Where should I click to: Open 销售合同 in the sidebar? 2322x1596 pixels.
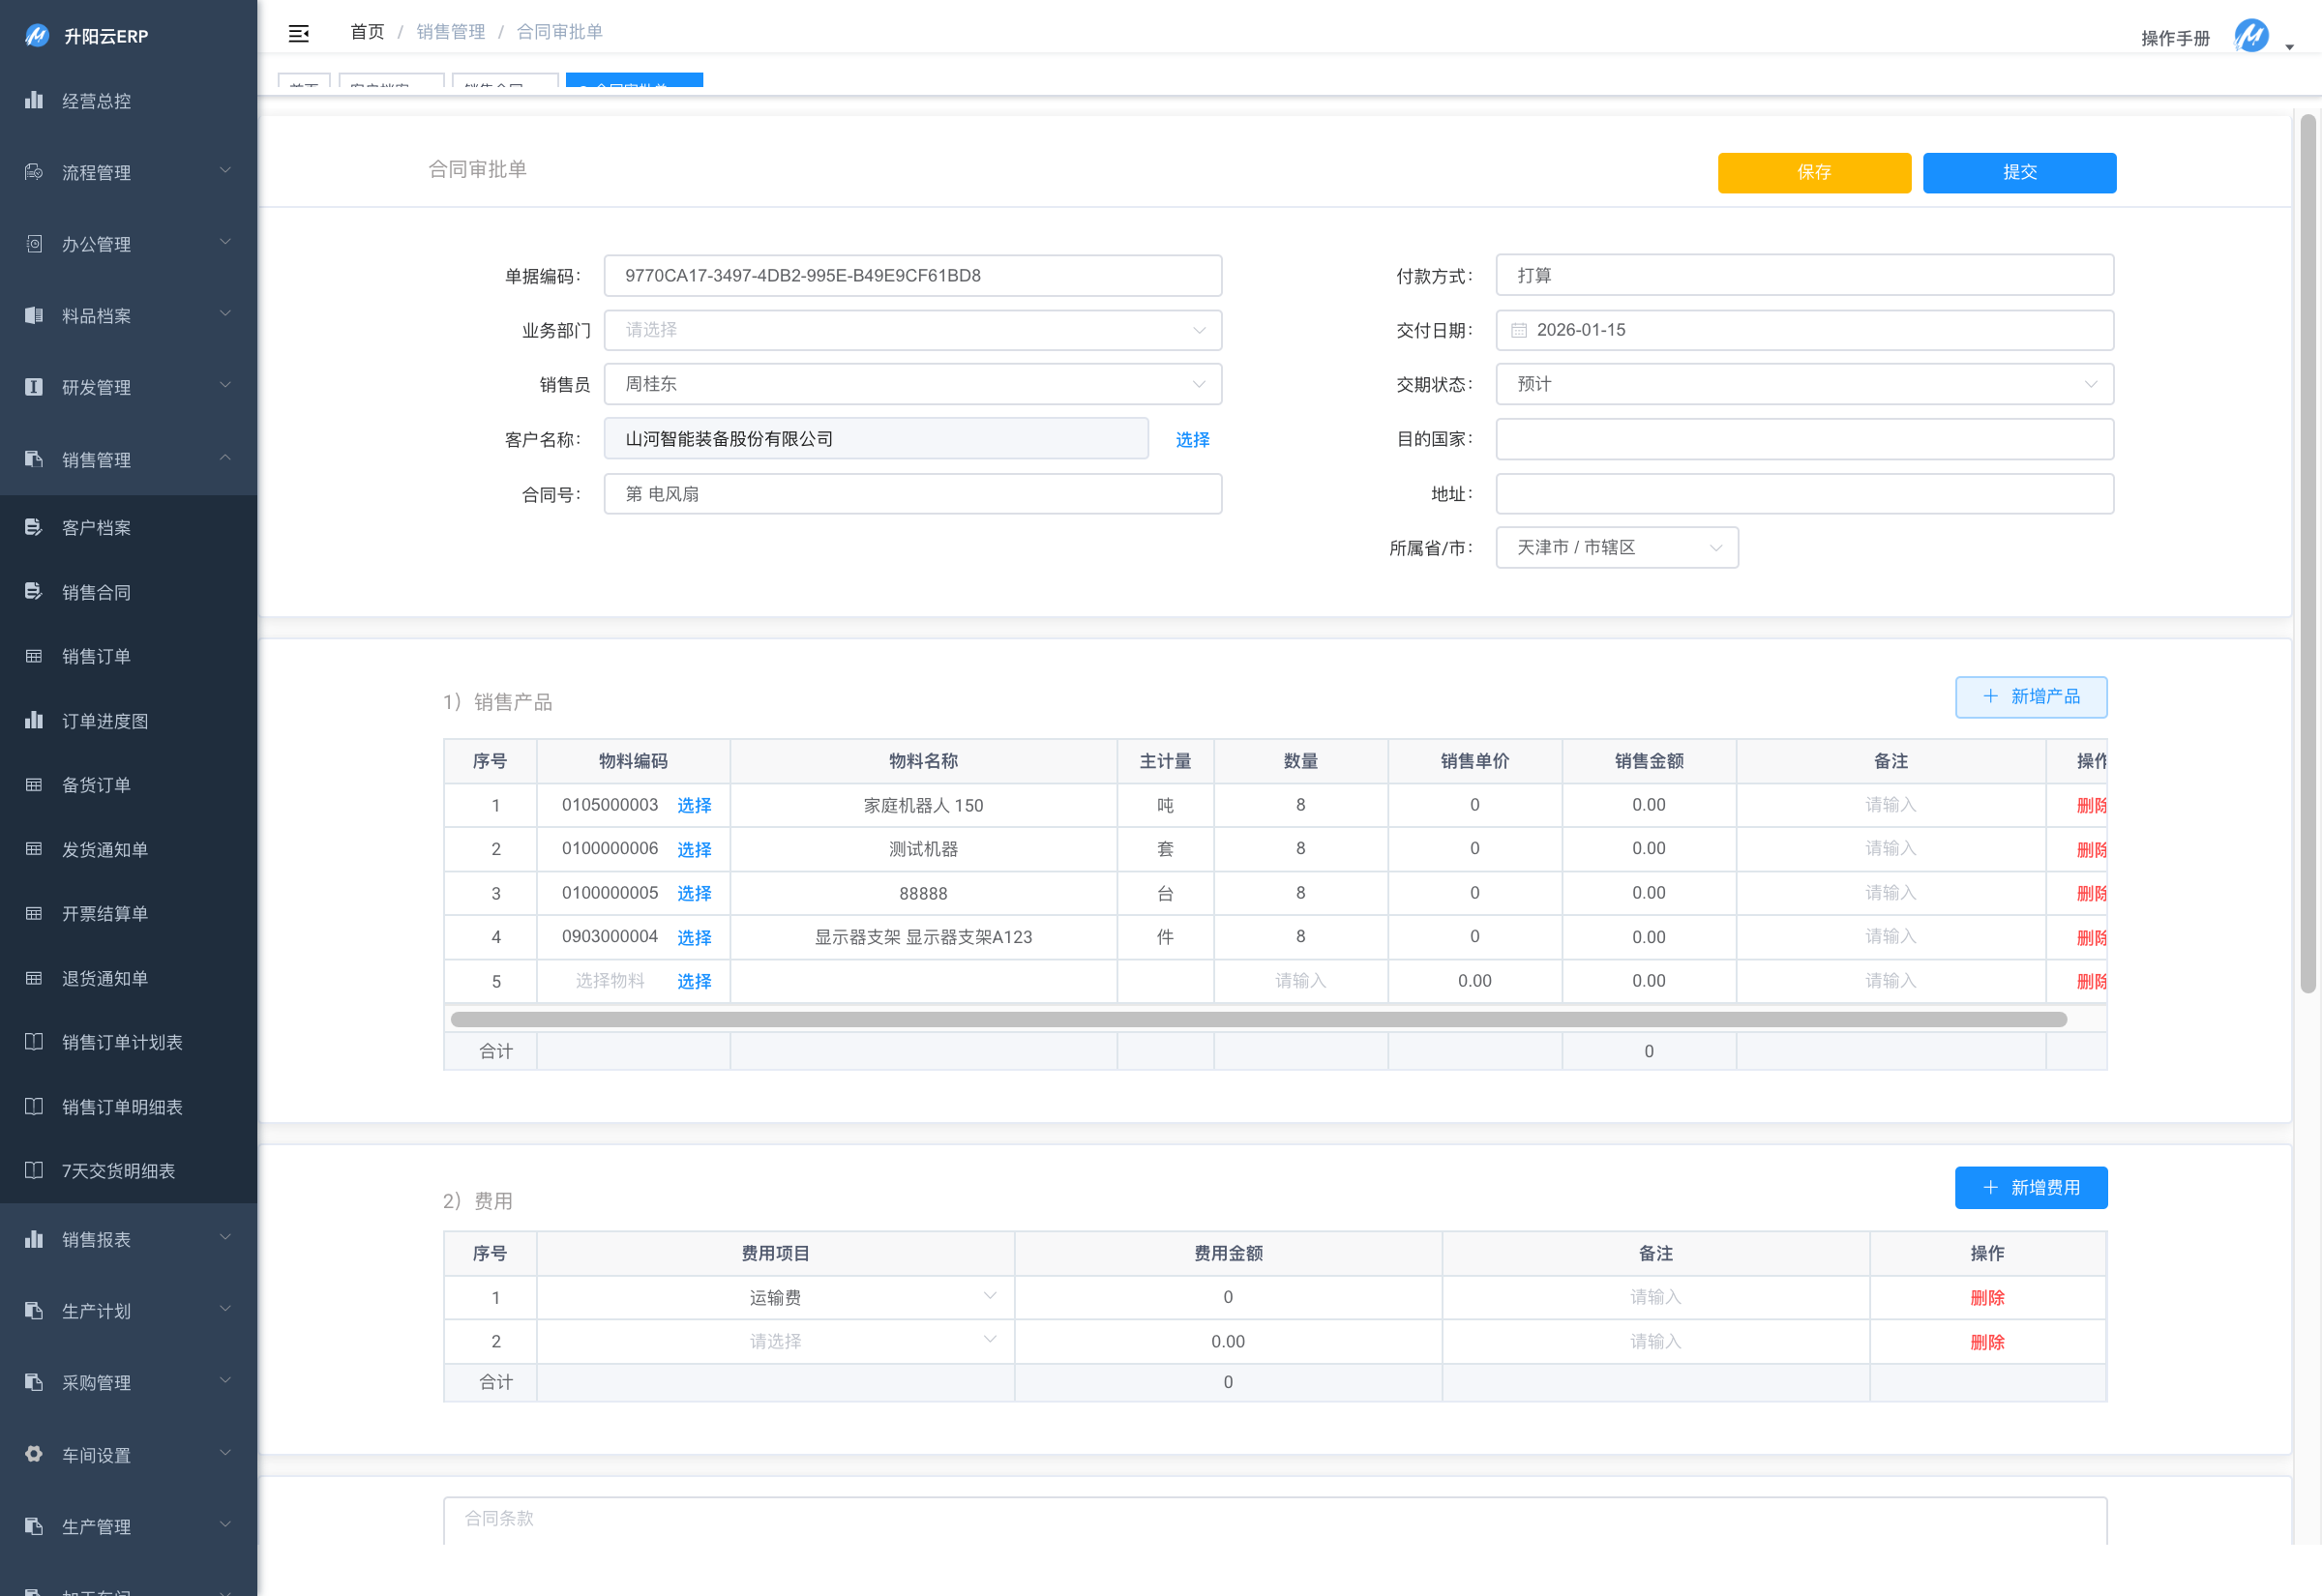click(97, 592)
